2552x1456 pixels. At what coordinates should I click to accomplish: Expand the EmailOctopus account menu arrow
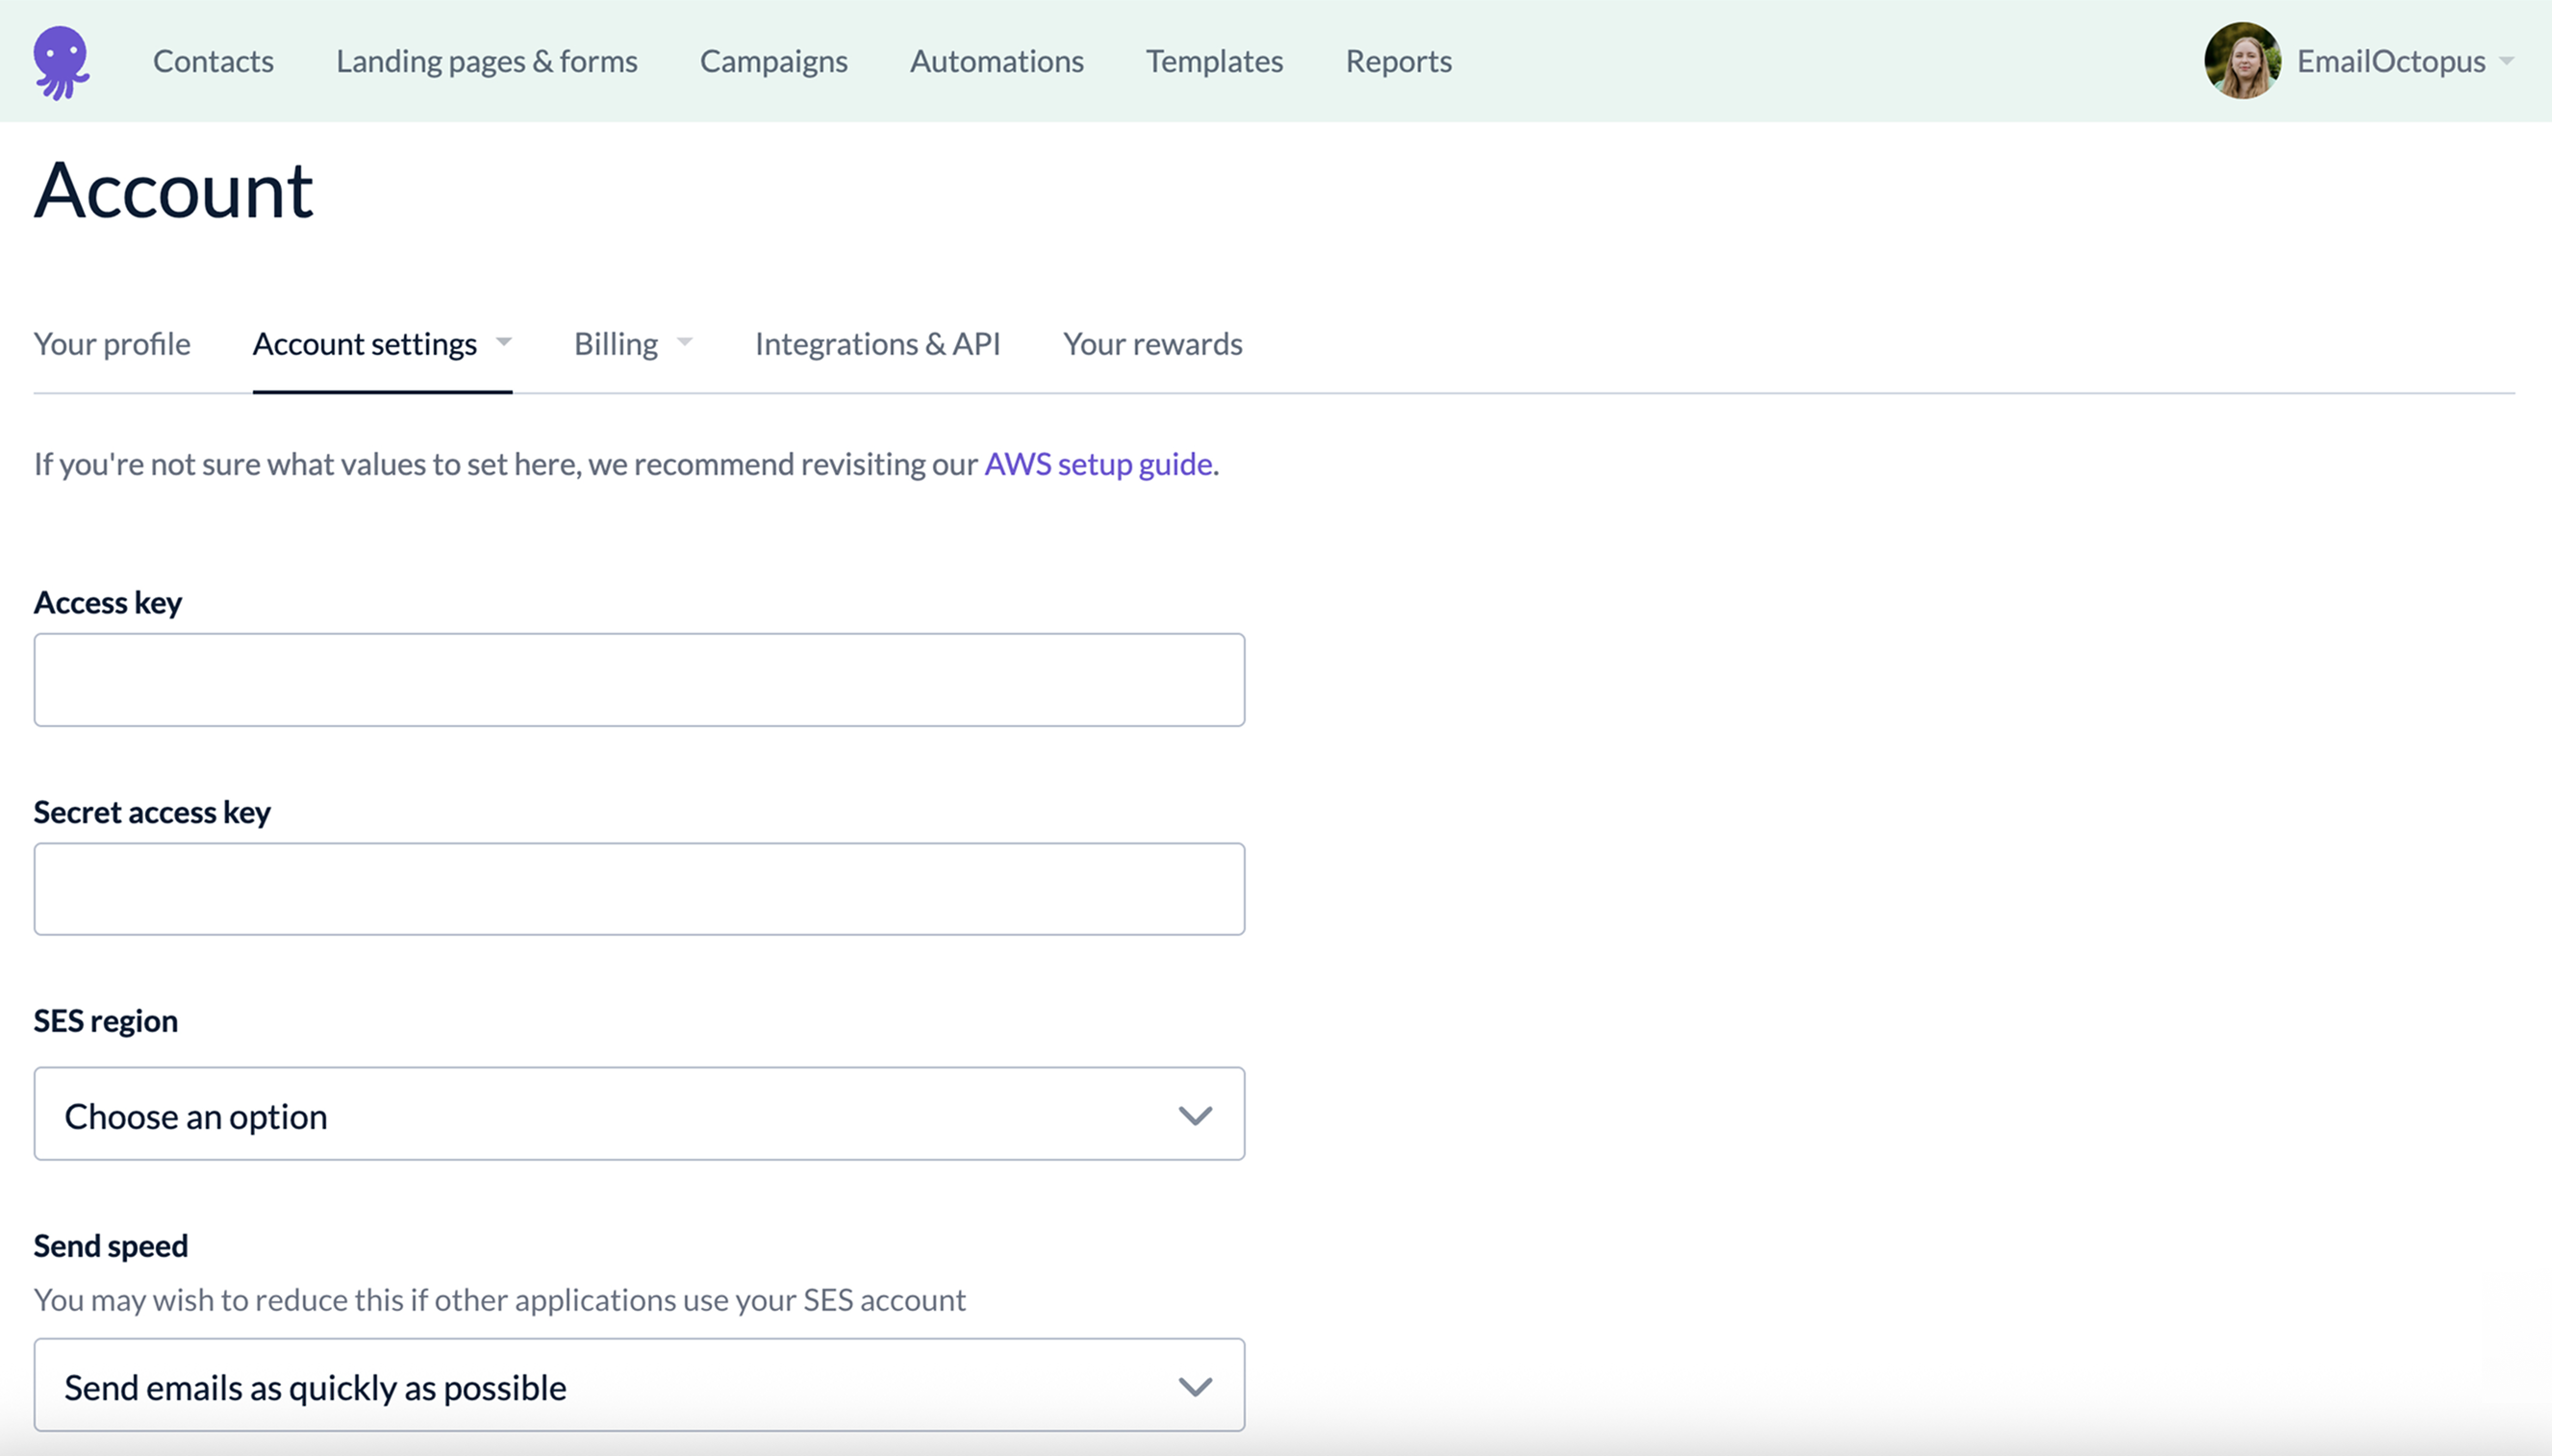(2506, 61)
